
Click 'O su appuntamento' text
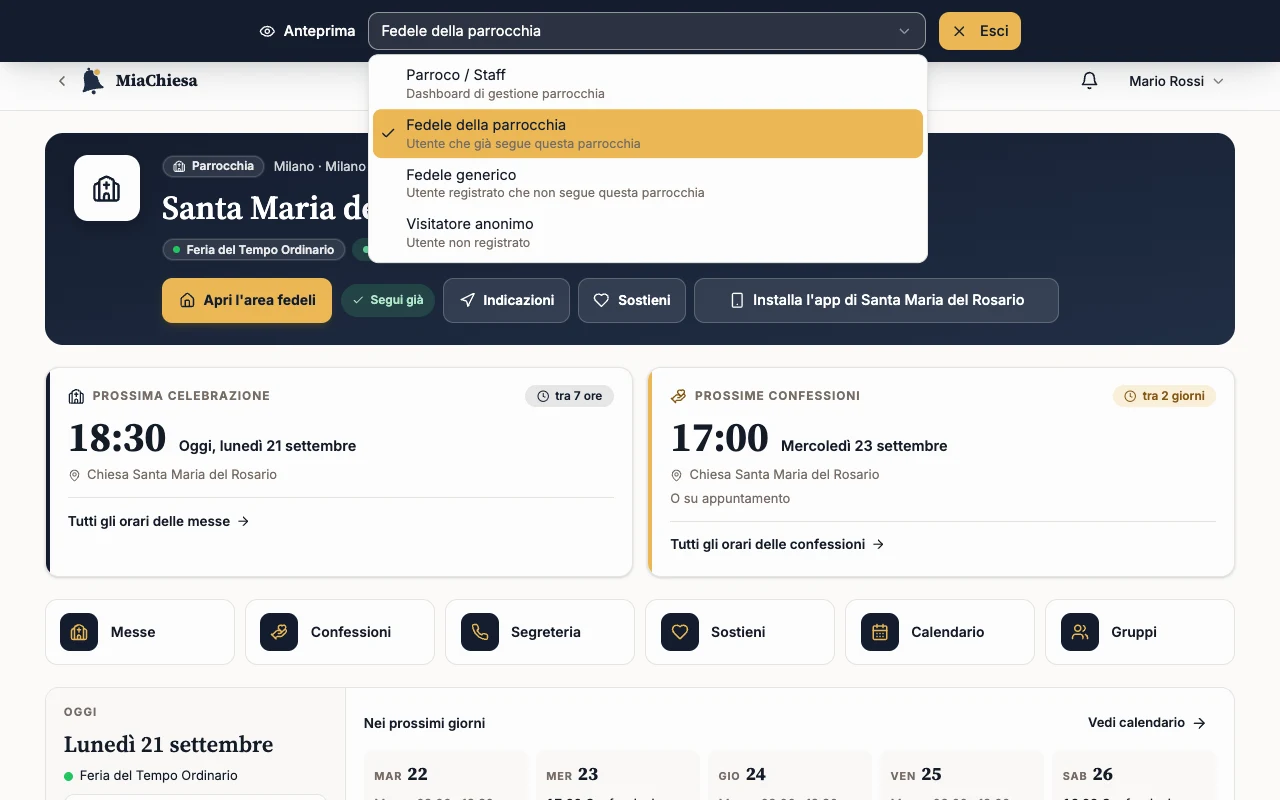click(x=730, y=498)
